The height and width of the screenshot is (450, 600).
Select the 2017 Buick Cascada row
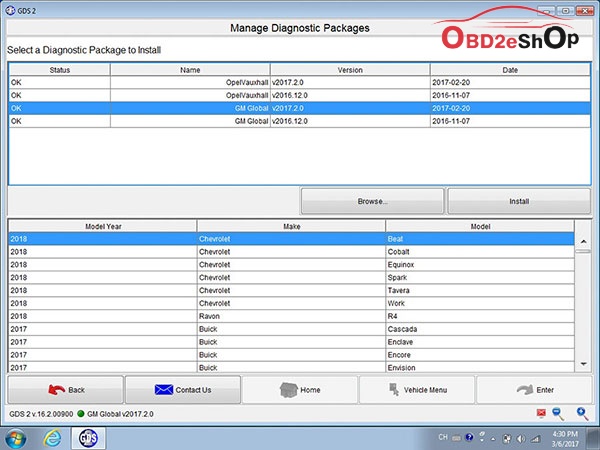[291, 329]
